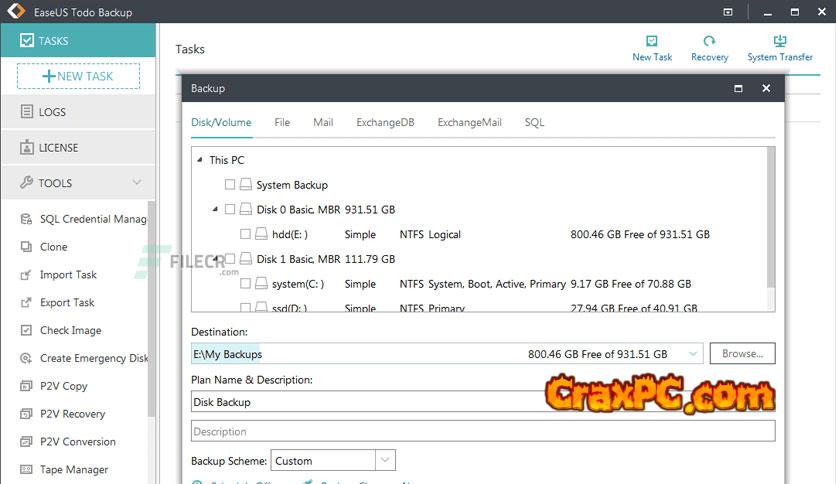This screenshot has width=836, height=484.
Task: Check the hdd(E:) volume checkbox
Action: pyautogui.click(x=246, y=235)
